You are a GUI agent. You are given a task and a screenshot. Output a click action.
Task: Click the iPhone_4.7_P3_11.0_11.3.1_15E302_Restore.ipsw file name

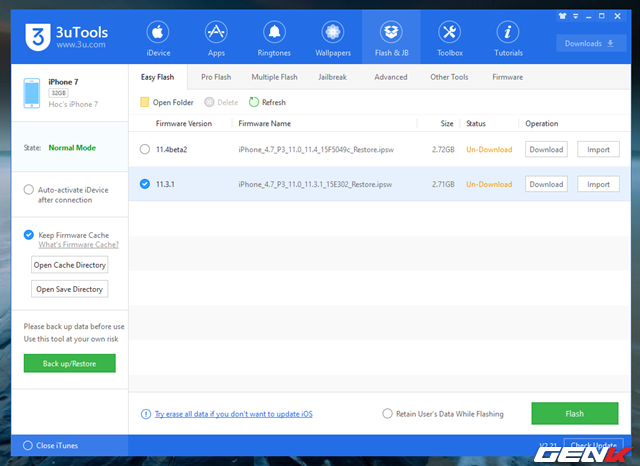pyautogui.click(x=315, y=184)
